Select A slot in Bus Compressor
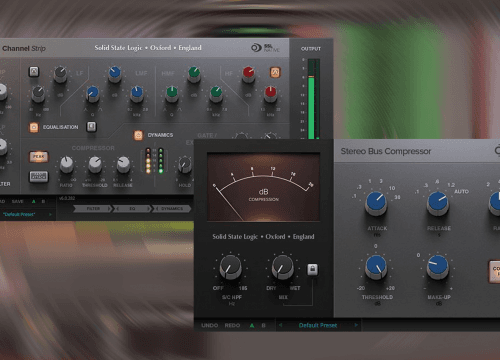 [252, 325]
